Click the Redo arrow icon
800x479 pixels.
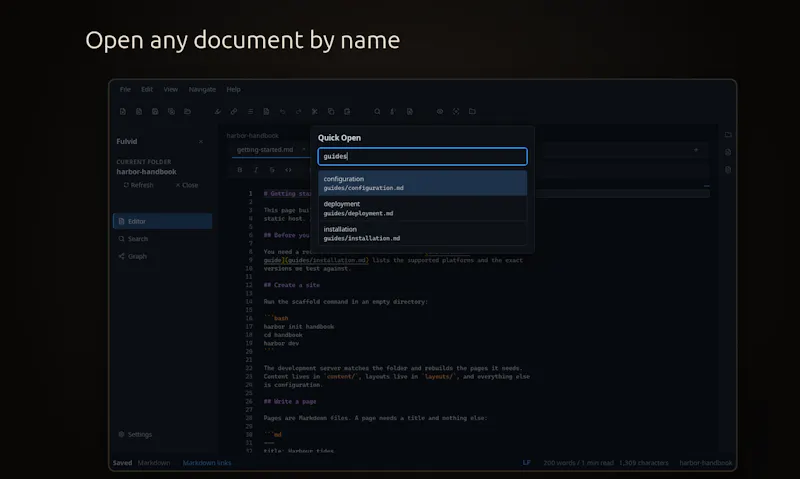(298, 111)
